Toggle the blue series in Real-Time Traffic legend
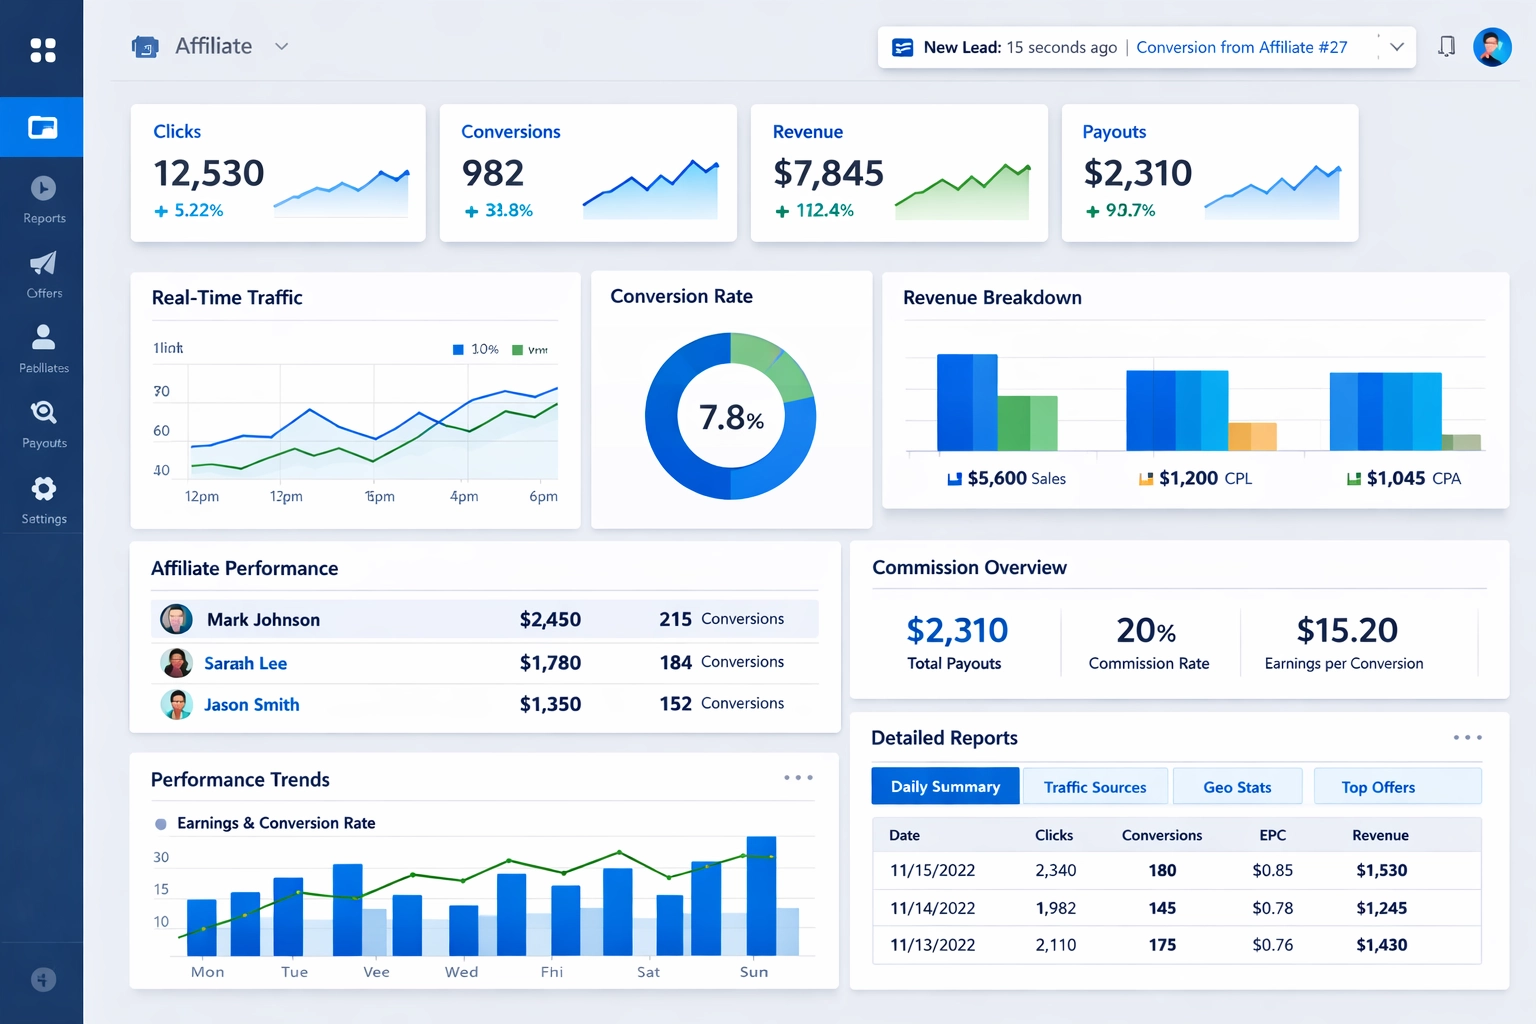The width and height of the screenshot is (1536, 1024). 472,349
